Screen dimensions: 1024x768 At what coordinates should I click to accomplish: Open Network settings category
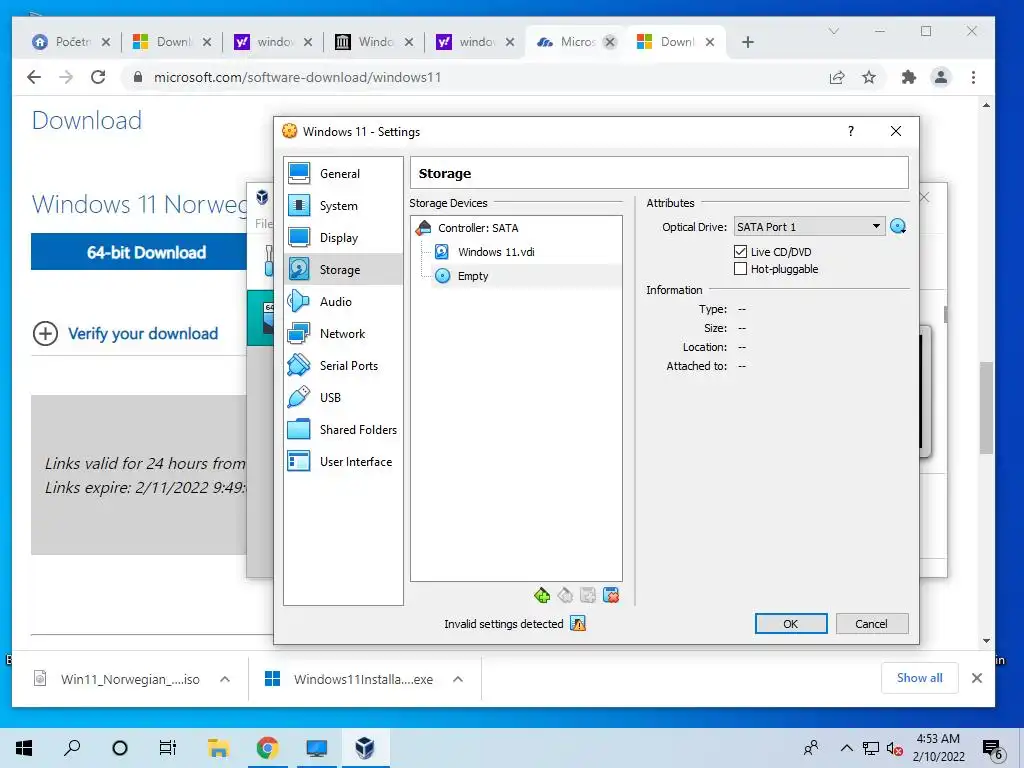pos(343,334)
